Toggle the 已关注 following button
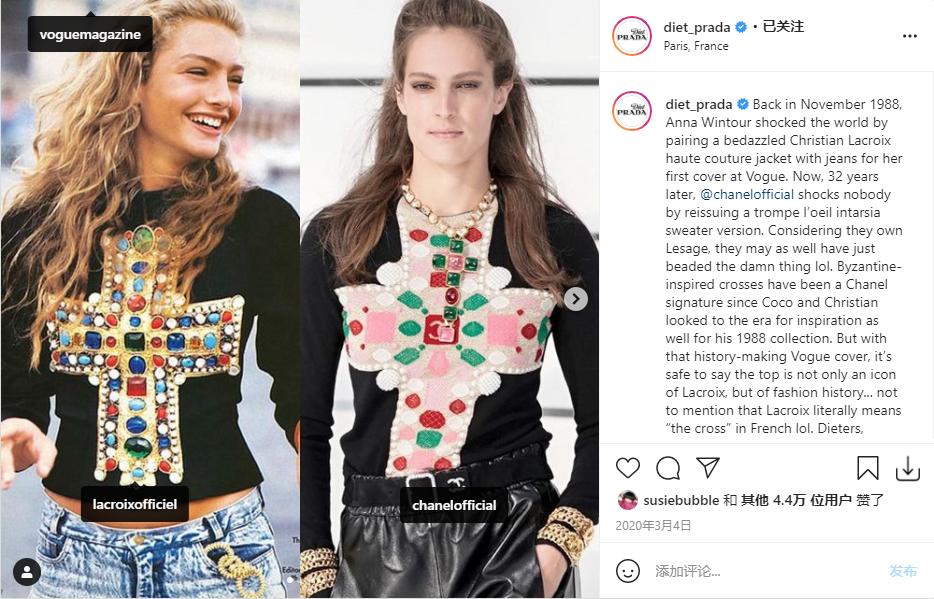Screen dimensions: 934x599 783,27
